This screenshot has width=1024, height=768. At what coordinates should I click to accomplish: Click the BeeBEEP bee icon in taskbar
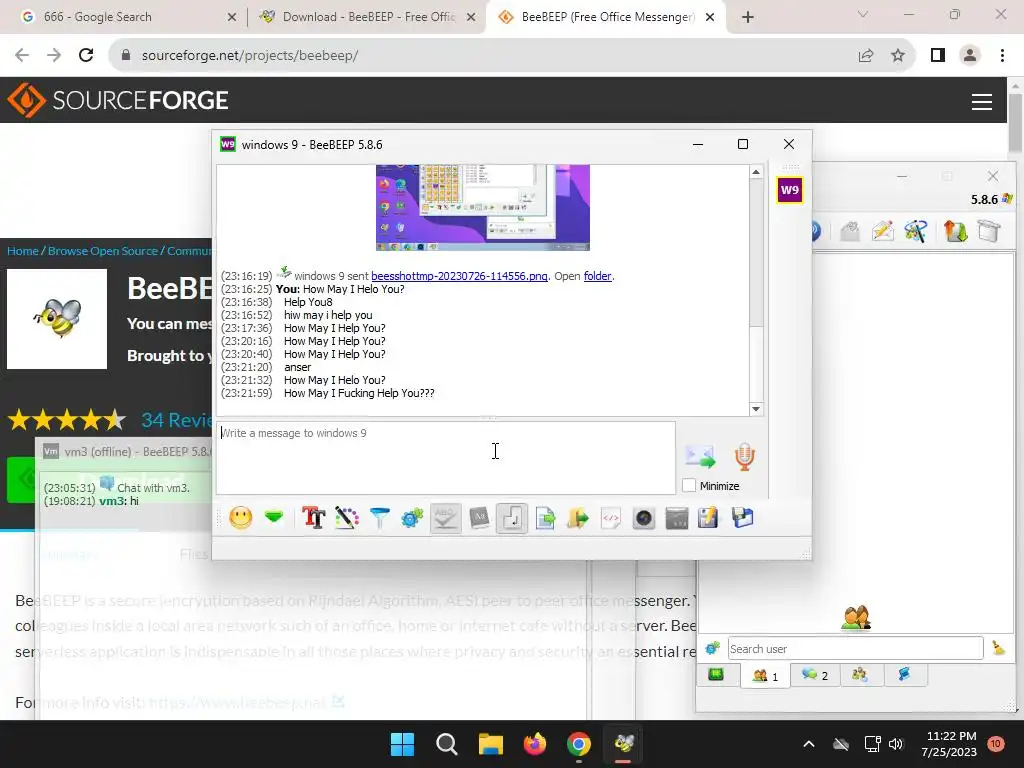(624, 744)
